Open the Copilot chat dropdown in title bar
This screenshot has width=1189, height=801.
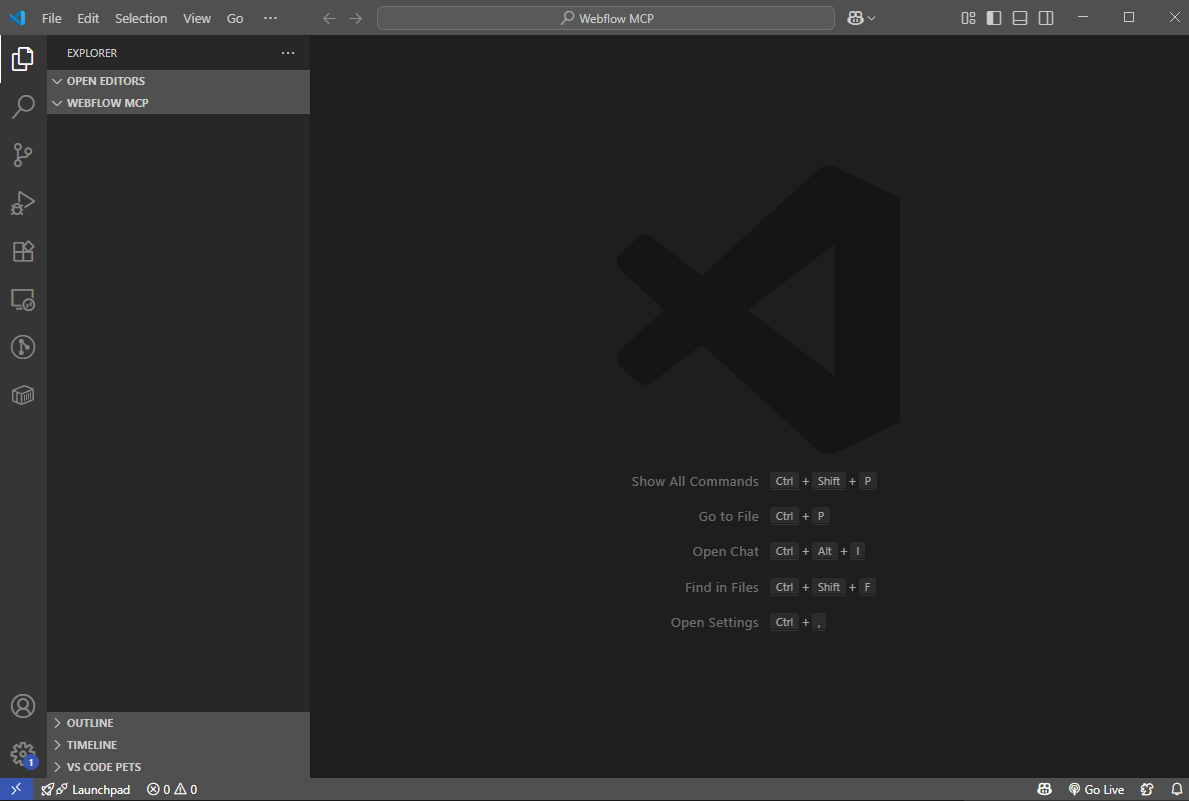[x=861, y=18]
